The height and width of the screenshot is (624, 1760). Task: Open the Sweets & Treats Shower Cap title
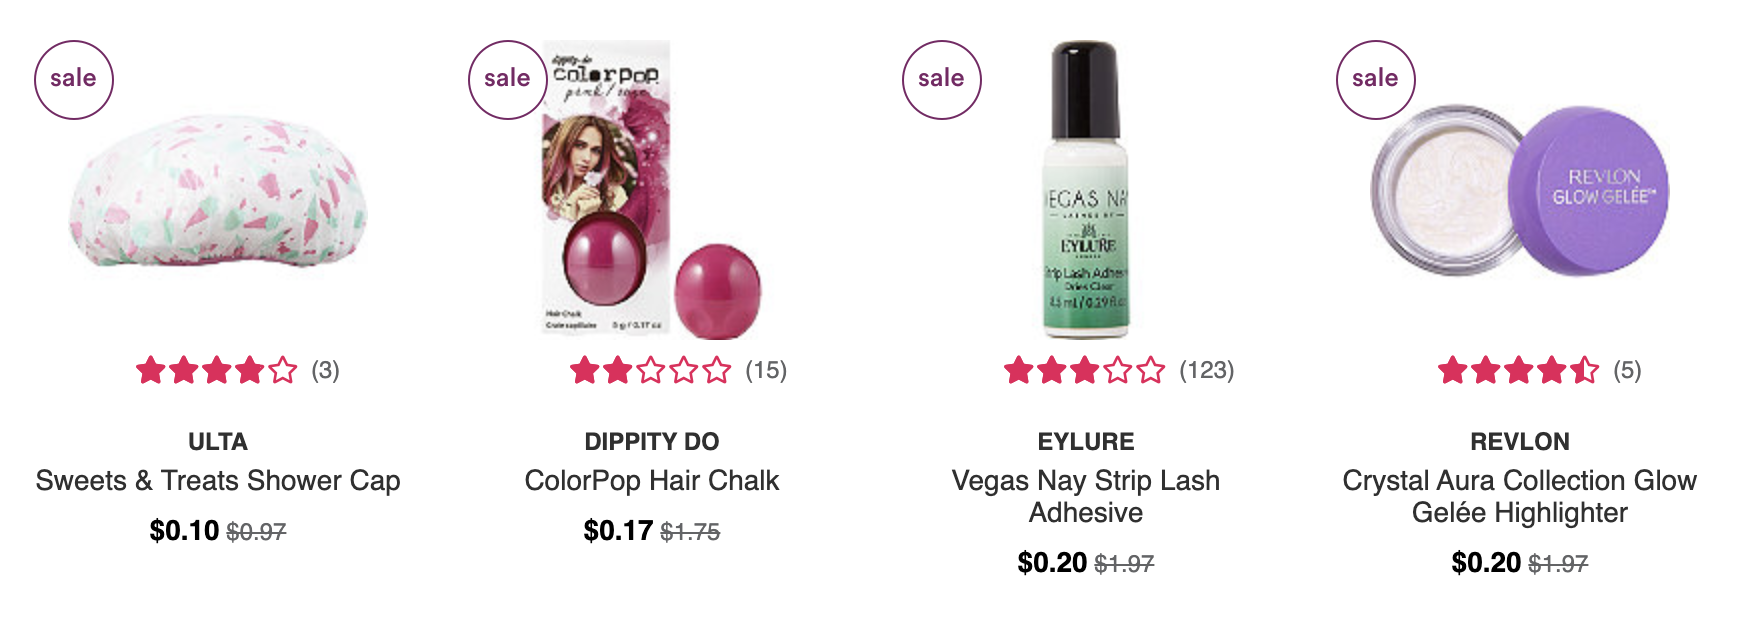pyautogui.click(x=218, y=481)
